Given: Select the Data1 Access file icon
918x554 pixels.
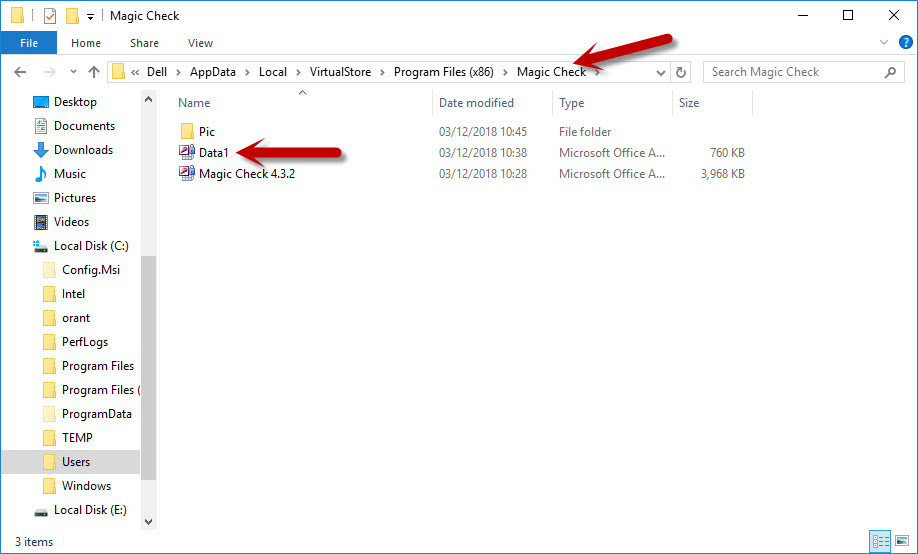Looking at the screenshot, I should [187, 152].
